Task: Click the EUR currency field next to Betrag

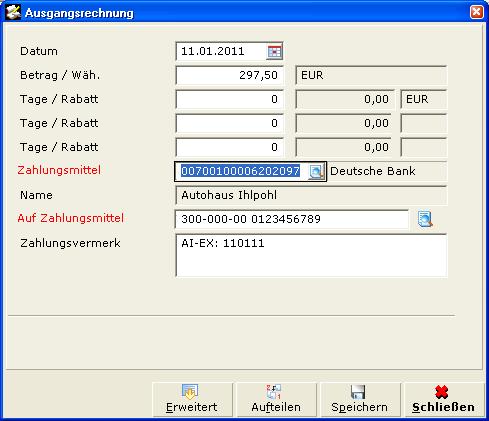Action: coord(371,75)
